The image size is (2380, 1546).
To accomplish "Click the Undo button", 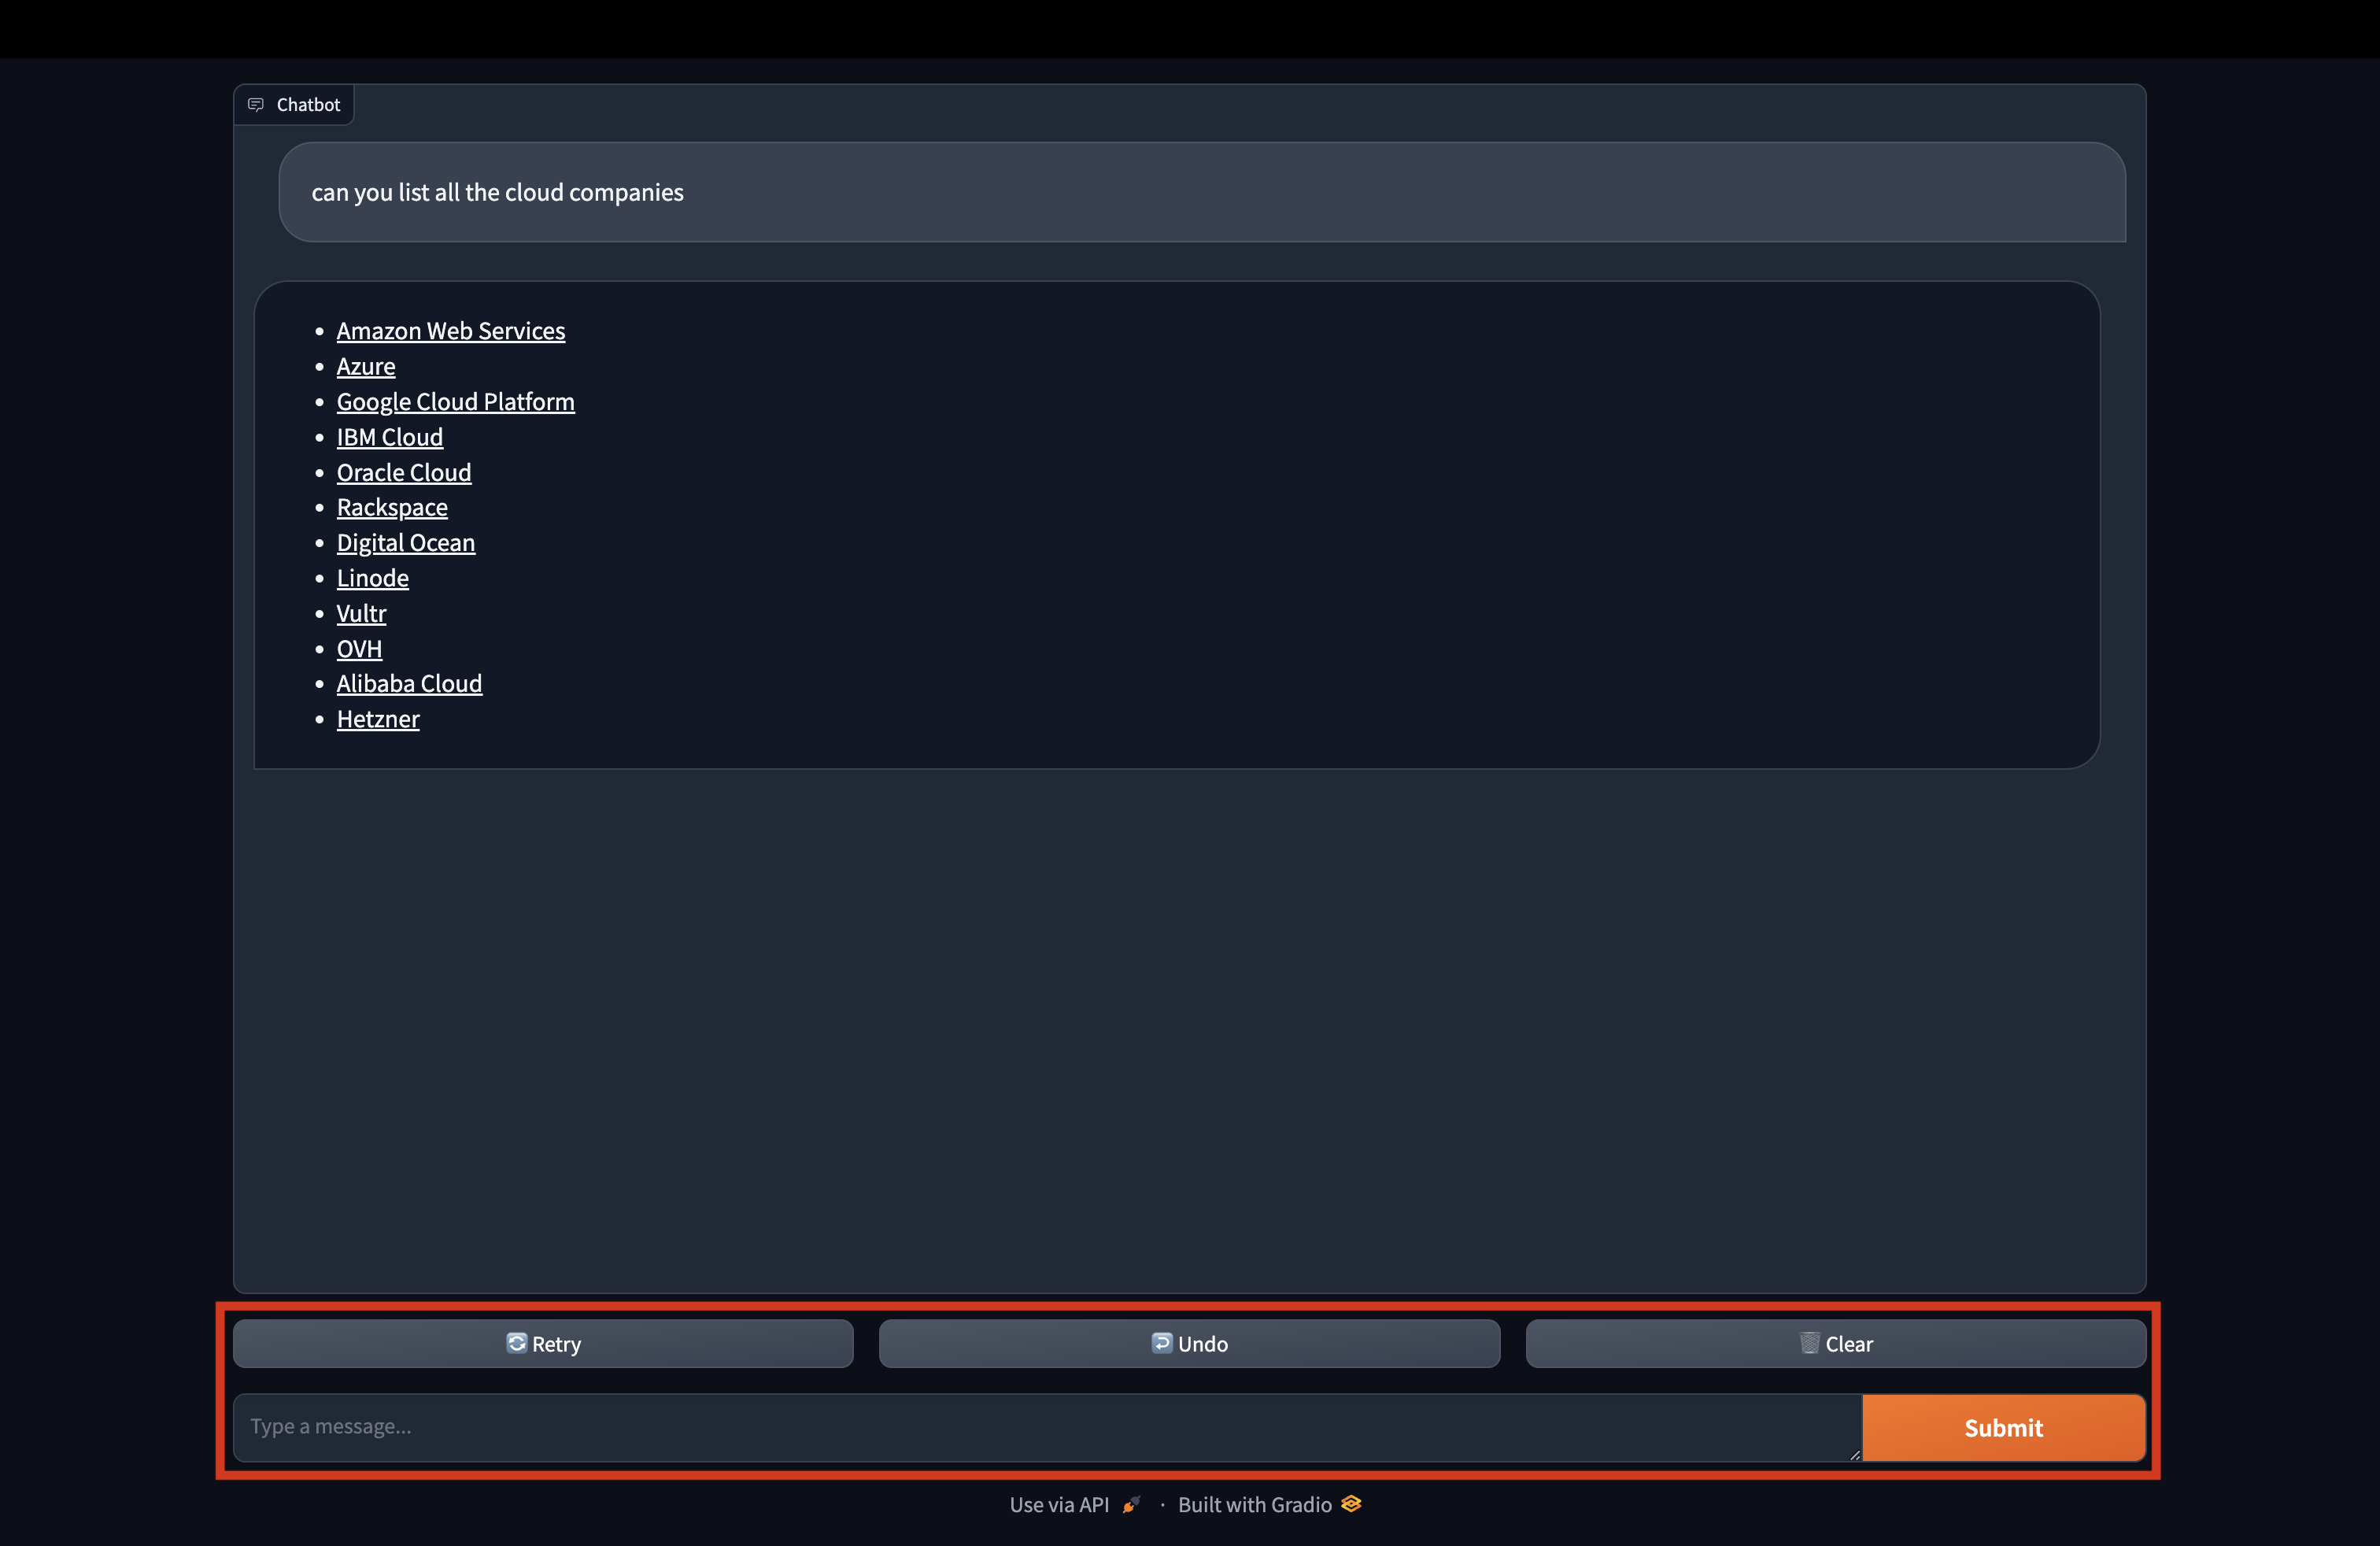I will [1189, 1343].
